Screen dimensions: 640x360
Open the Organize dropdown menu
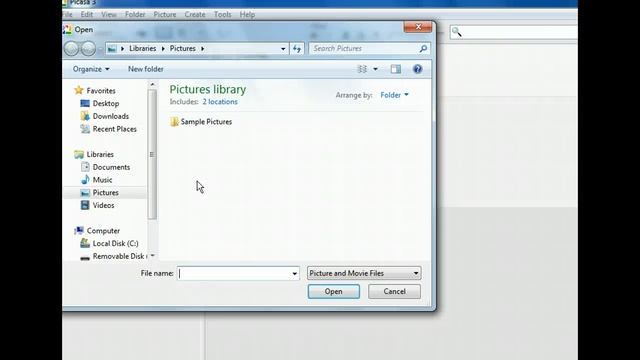click(x=91, y=69)
